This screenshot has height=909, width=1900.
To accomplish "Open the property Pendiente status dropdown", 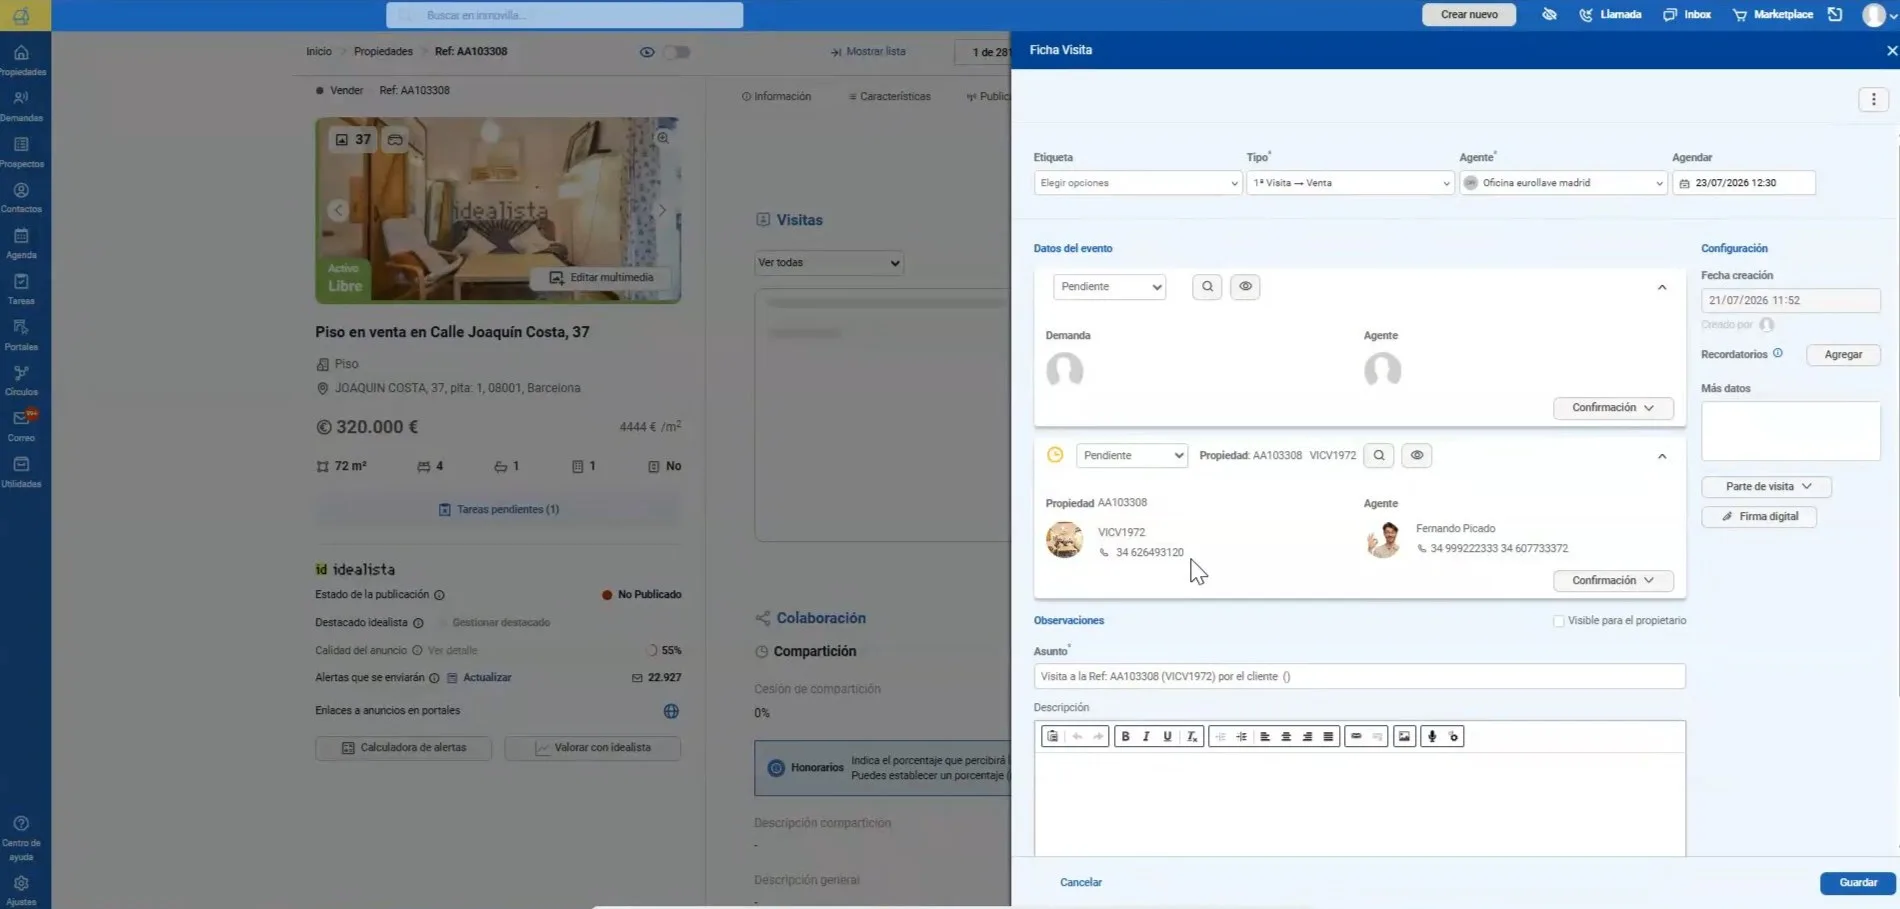I will (x=1132, y=455).
